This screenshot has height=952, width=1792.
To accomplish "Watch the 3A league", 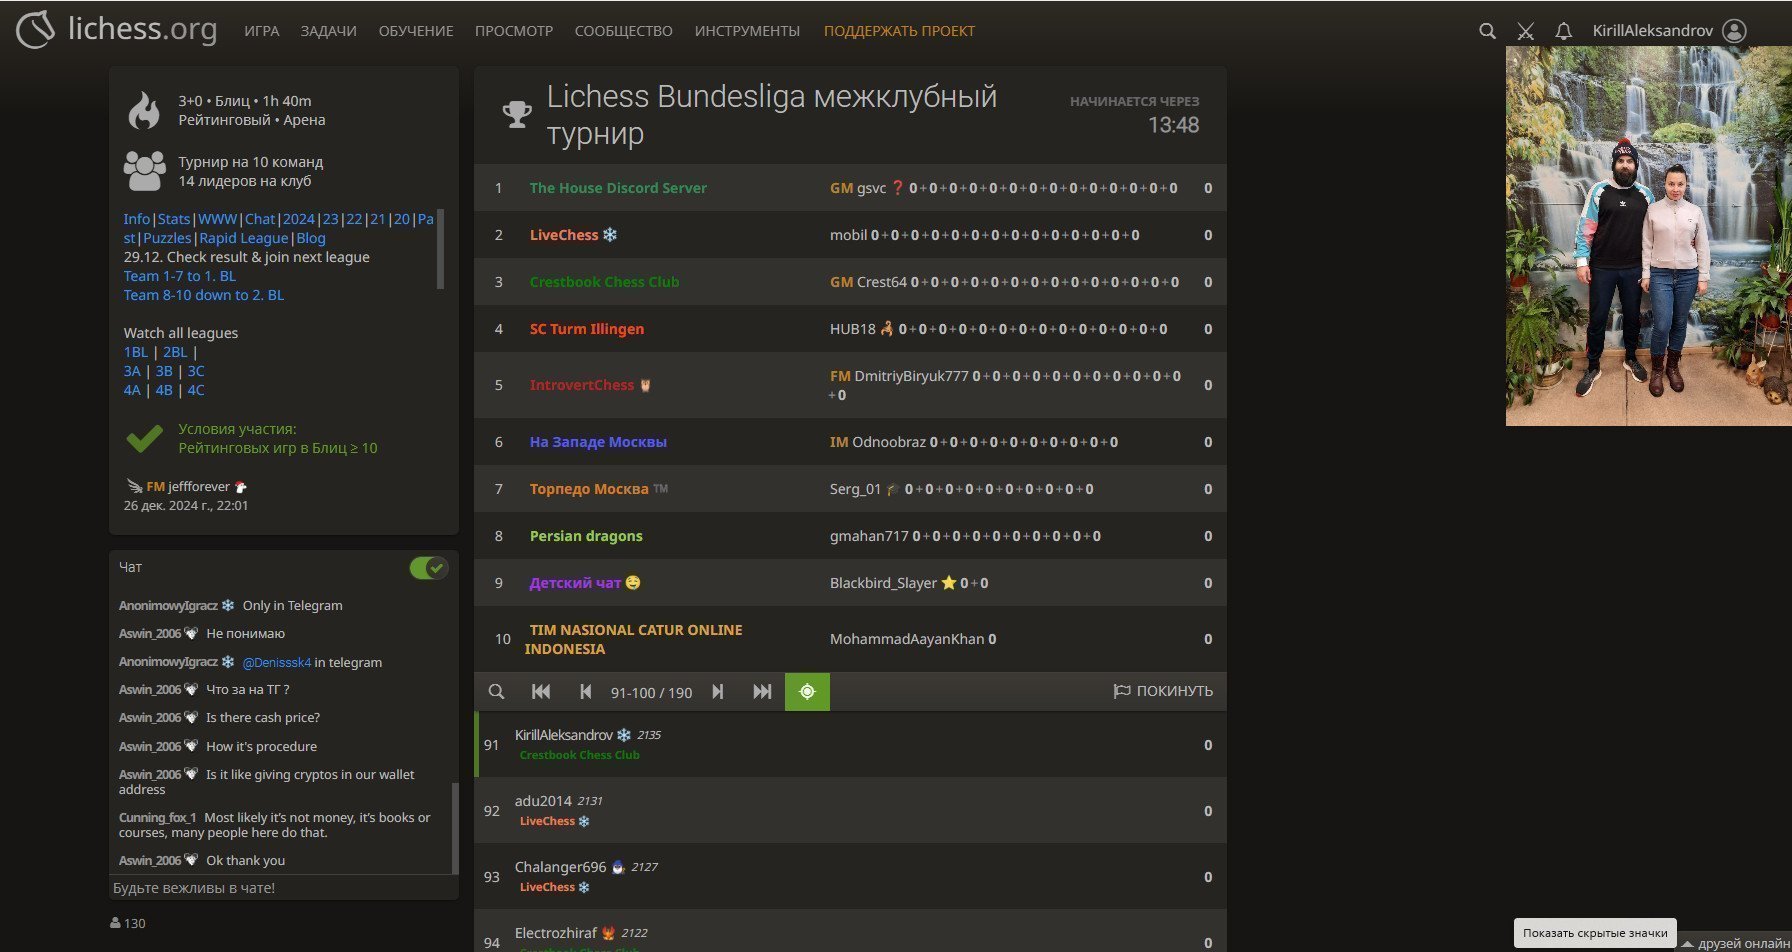I will point(132,371).
